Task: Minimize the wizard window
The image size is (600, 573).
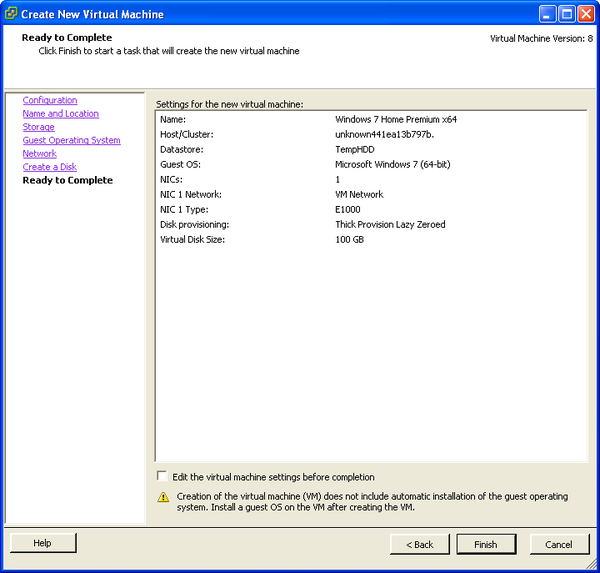Action: [547, 14]
